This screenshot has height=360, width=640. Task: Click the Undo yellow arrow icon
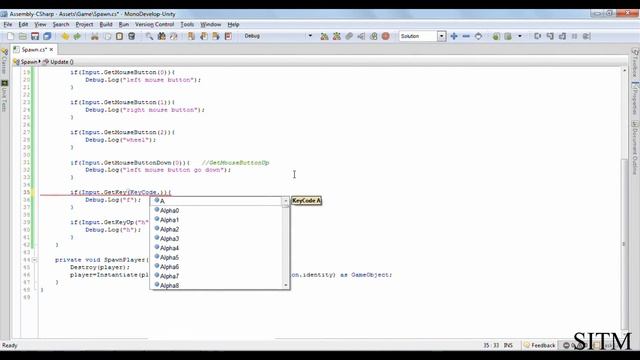click(65, 36)
